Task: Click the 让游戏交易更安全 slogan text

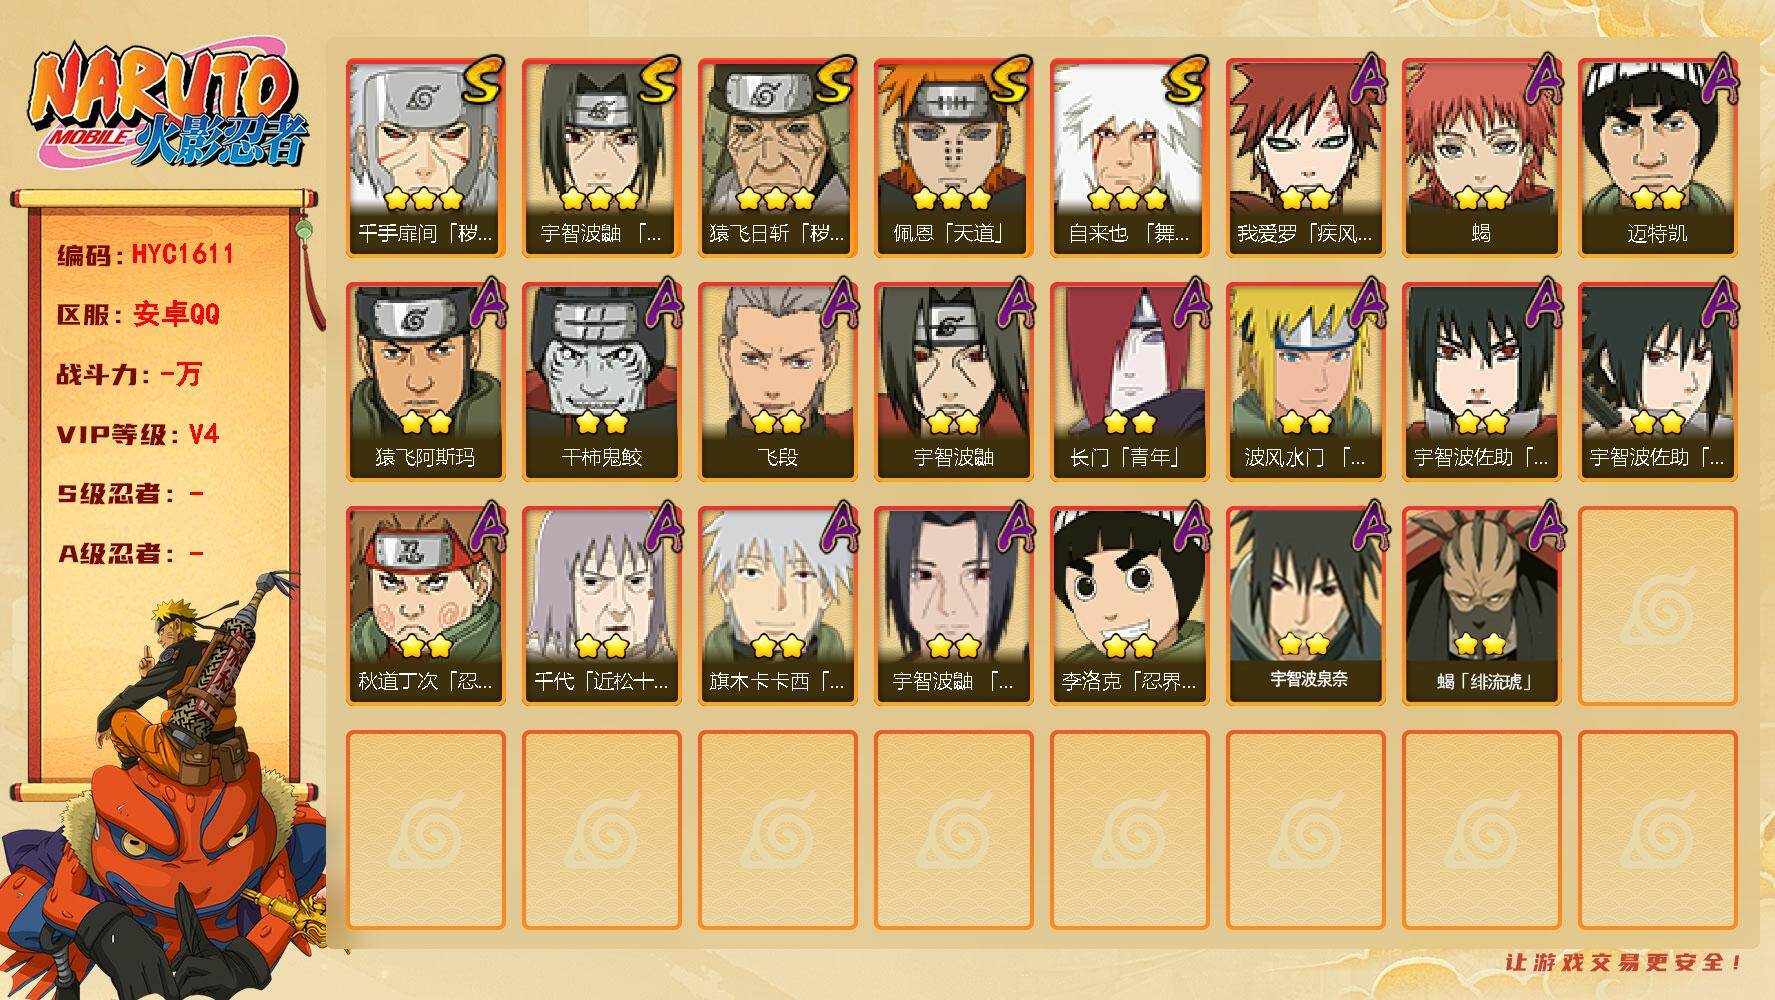Action: [x=1624, y=962]
